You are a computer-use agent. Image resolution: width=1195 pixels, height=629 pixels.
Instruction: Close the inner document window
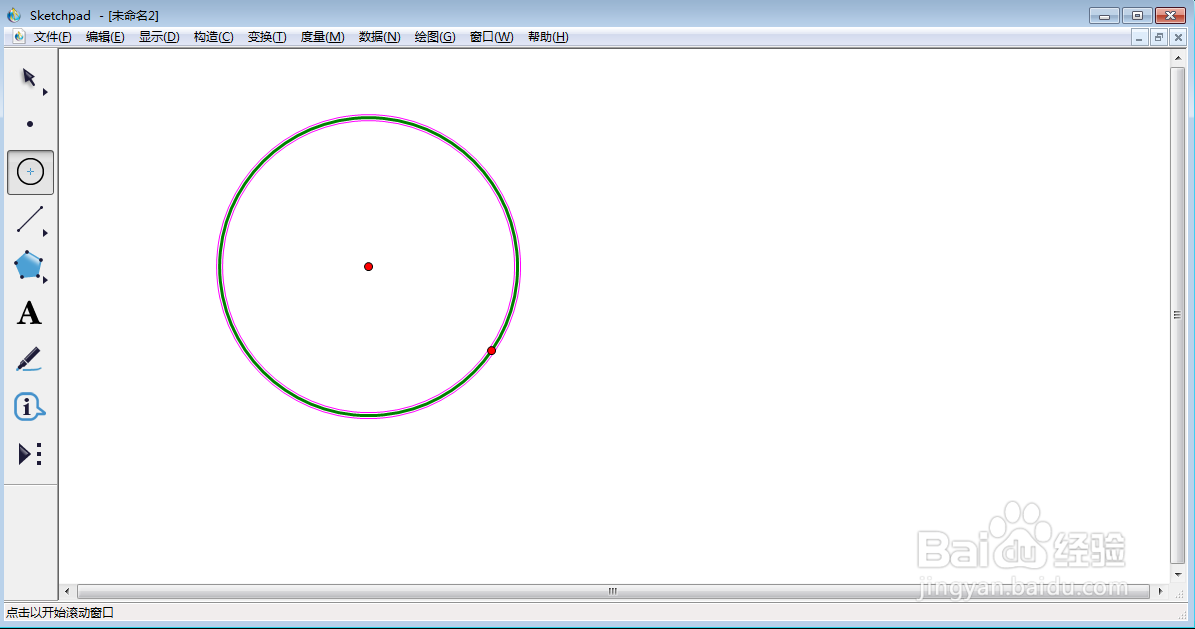(x=1178, y=37)
